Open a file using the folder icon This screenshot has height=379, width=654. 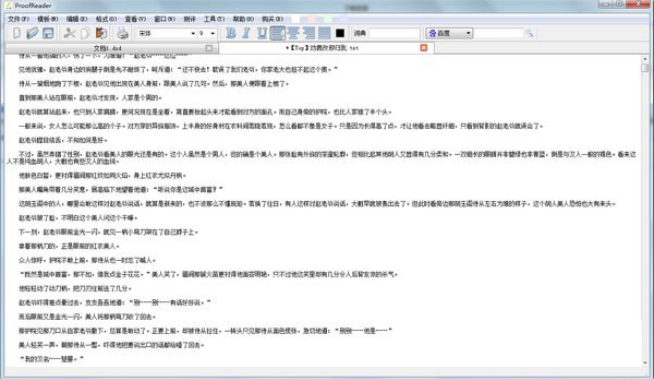(x=32, y=33)
